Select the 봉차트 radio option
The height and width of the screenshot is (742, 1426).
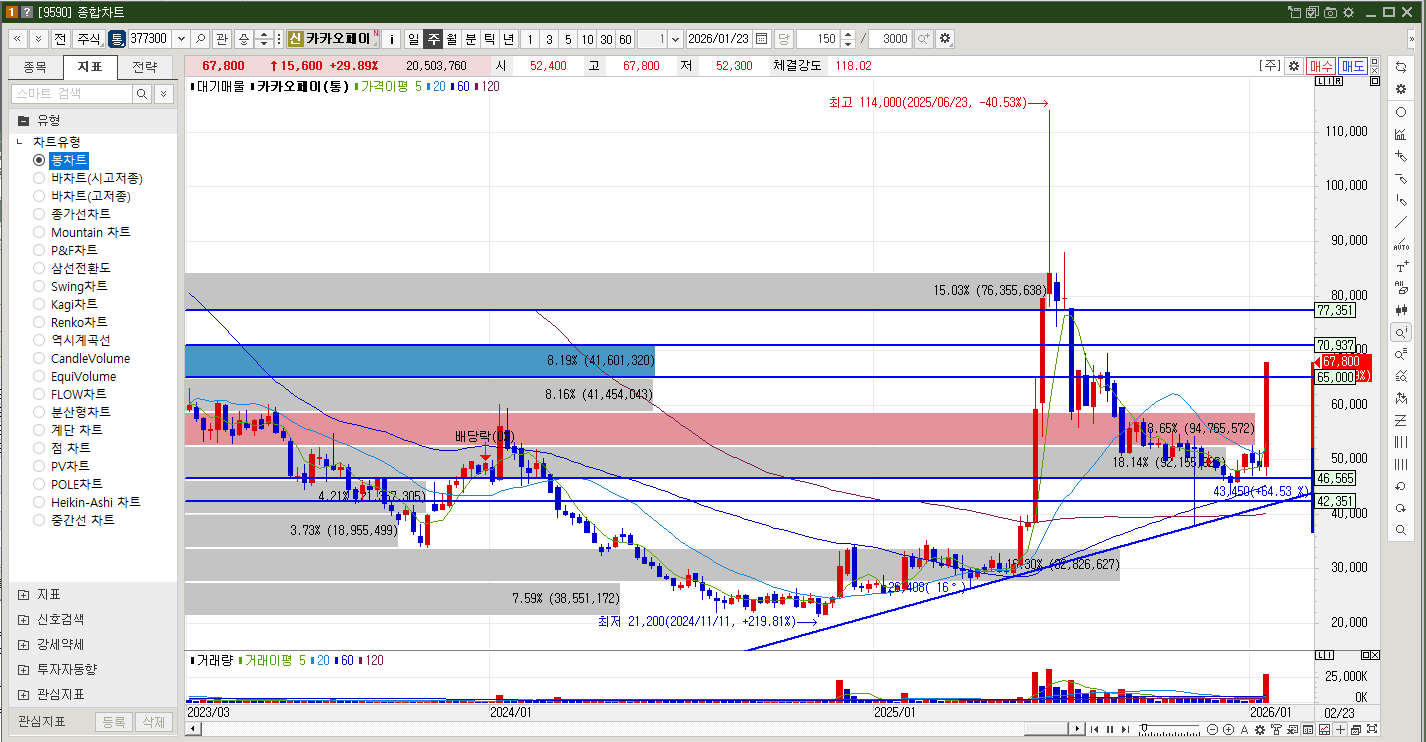point(40,160)
